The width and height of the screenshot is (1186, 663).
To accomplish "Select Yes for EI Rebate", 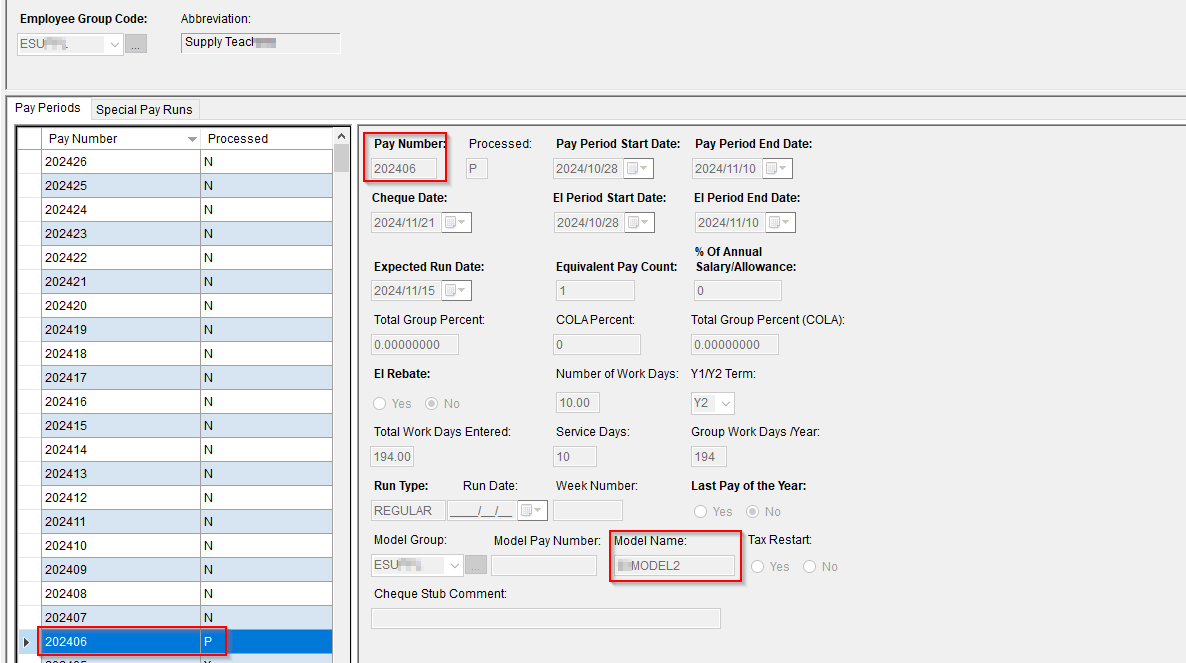I will coord(380,404).
